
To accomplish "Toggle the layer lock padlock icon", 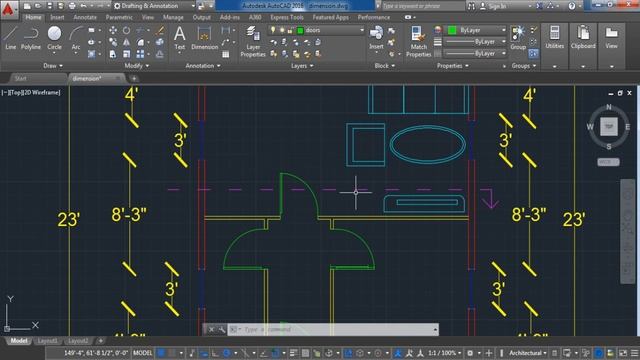I will [x=290, y=30].
